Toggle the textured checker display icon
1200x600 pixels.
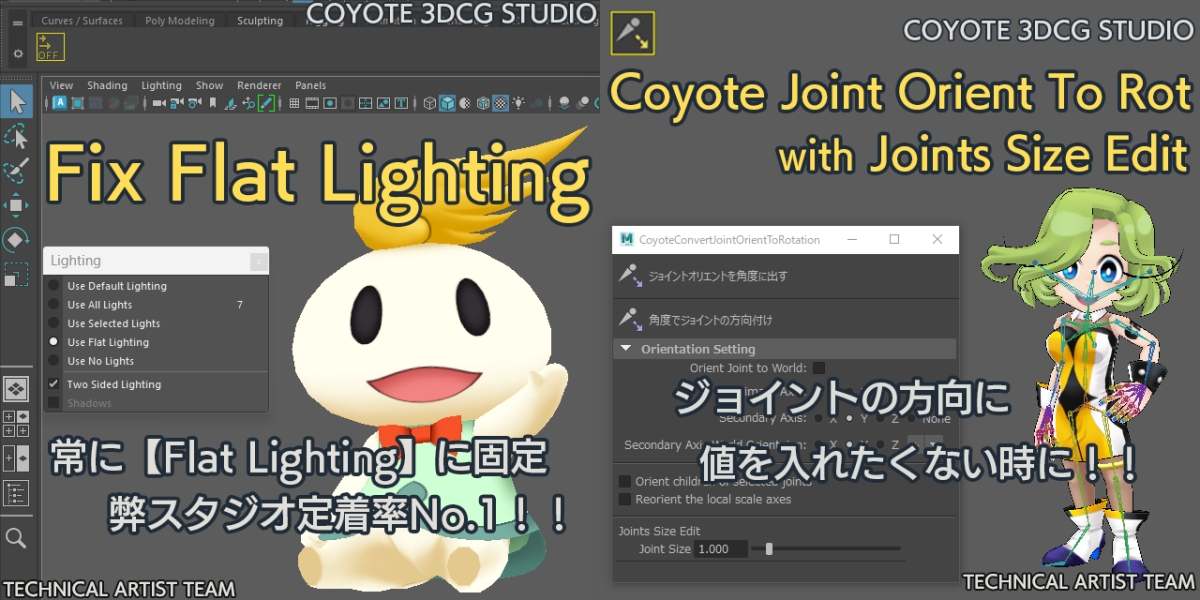coord(501,102)
